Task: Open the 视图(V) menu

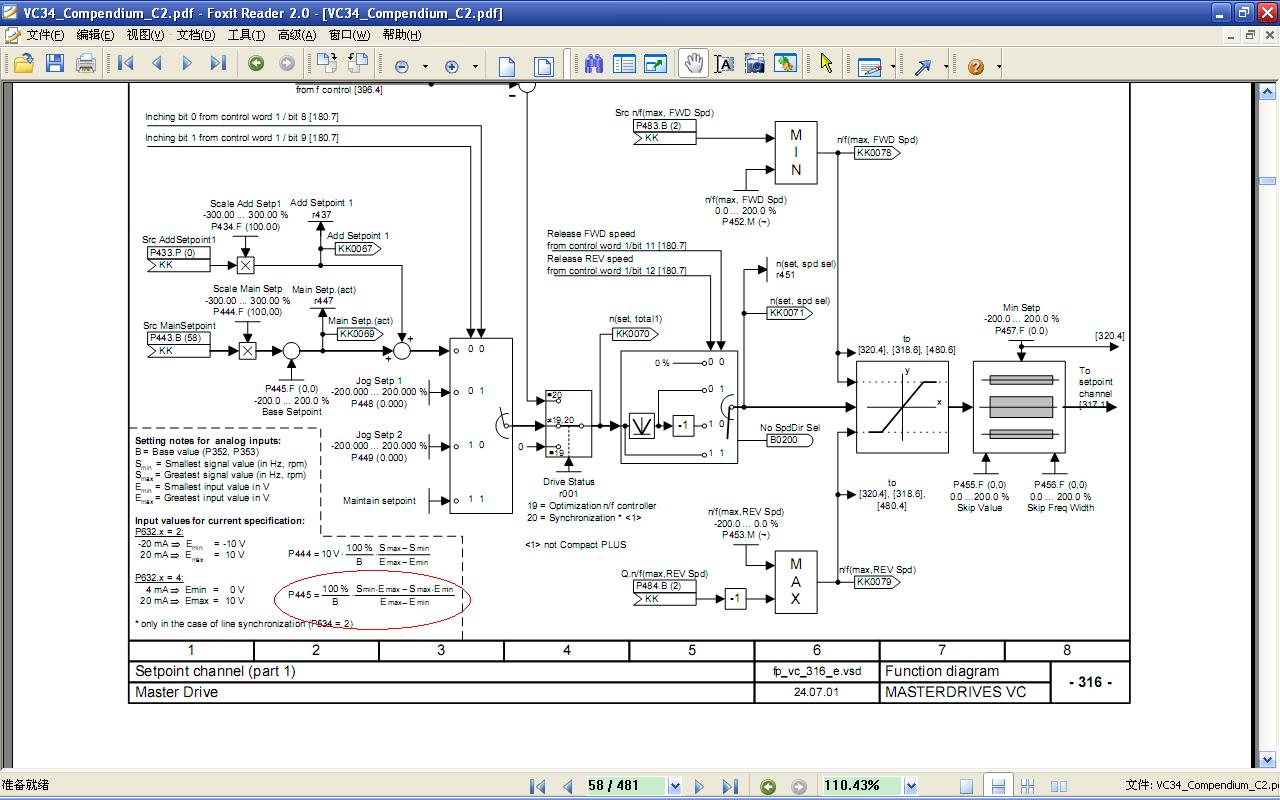Action: pos(146,35)
